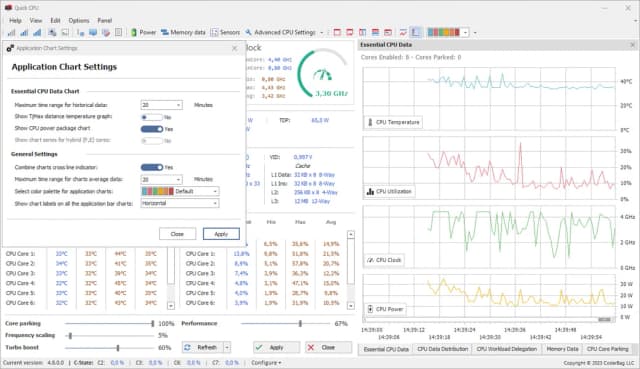Screen dimensions: 640x369
Task: Open the dropdown arrow beside Refresh
Action: (x=227, y=347)
